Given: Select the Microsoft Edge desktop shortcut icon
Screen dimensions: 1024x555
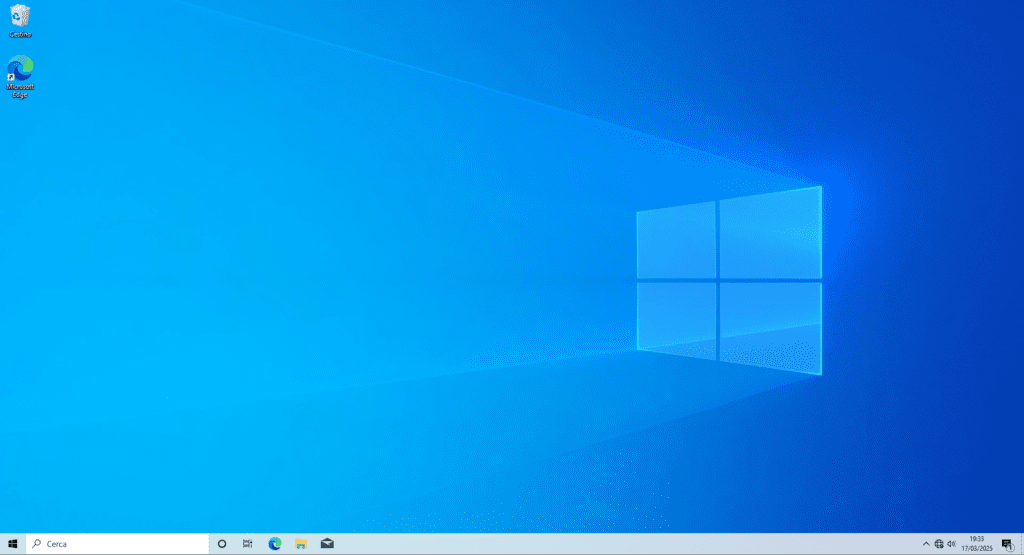Looking at the screenshot, I should pyautogui.click(x=20, y=68).
